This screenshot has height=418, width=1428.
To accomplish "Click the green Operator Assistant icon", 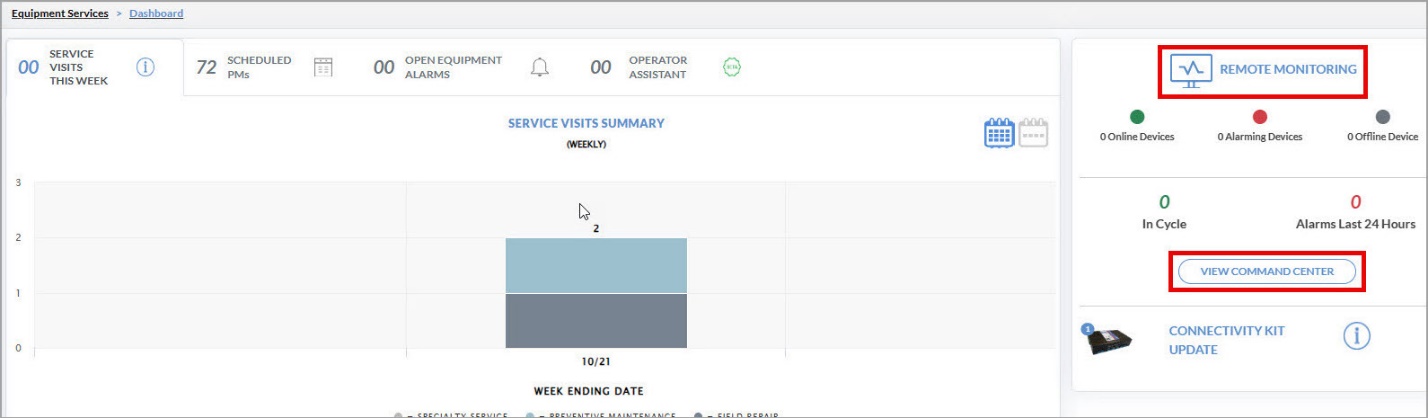I will coord(731,67).
